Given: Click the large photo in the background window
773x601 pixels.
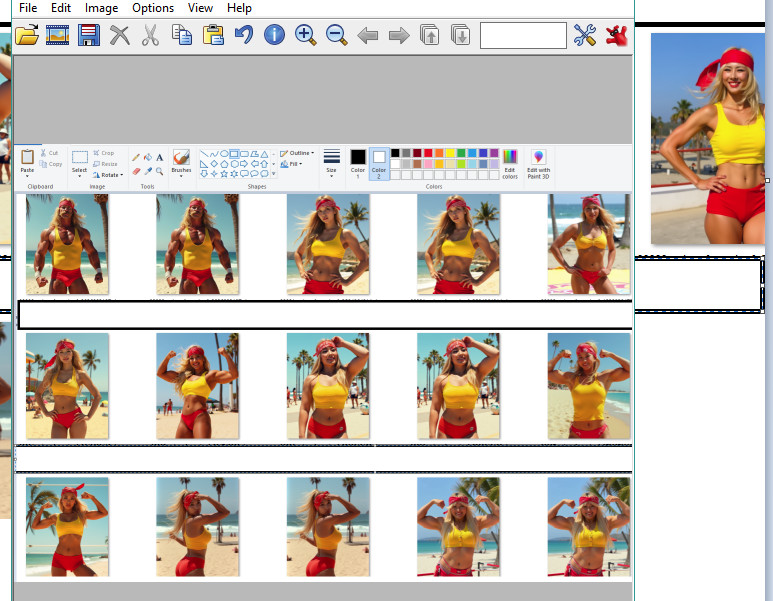Looking at the screenshot, I should [708, 139].
